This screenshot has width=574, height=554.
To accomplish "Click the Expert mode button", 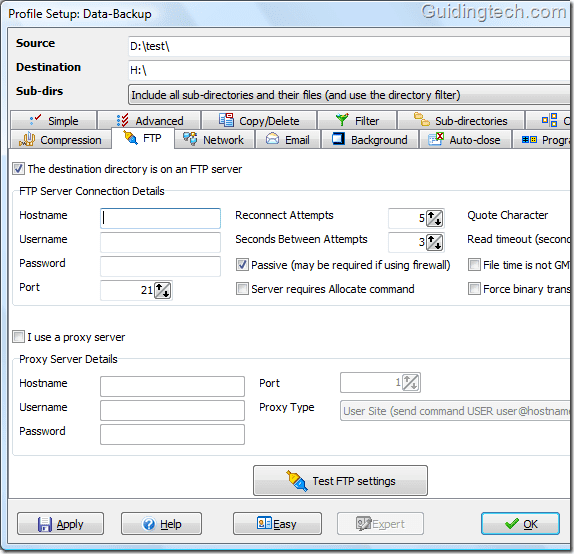I will [380, 524].
